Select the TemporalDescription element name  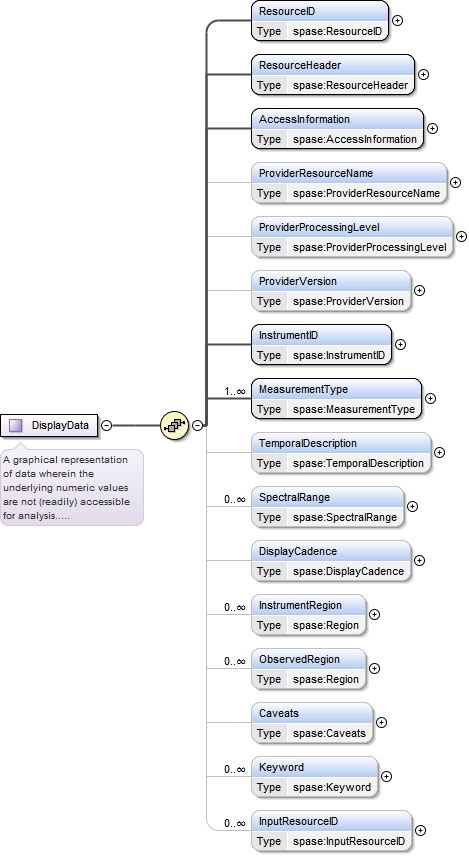pos(307,444)
